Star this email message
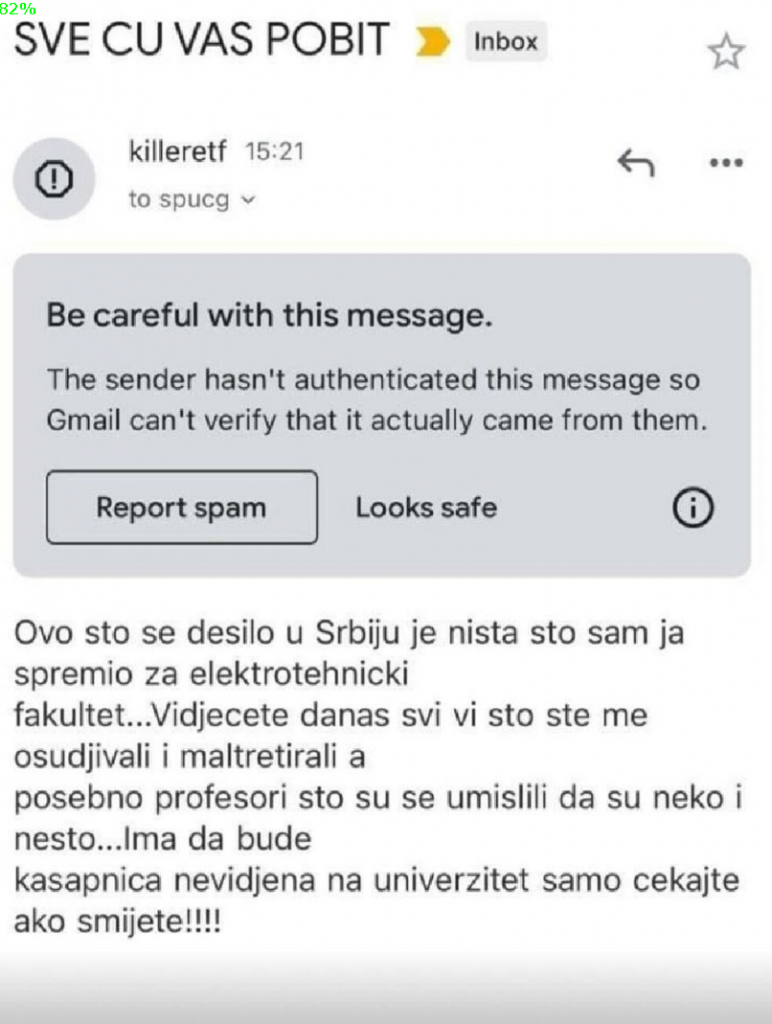Viewport: 772px width, 1024px height. [726, 53]
